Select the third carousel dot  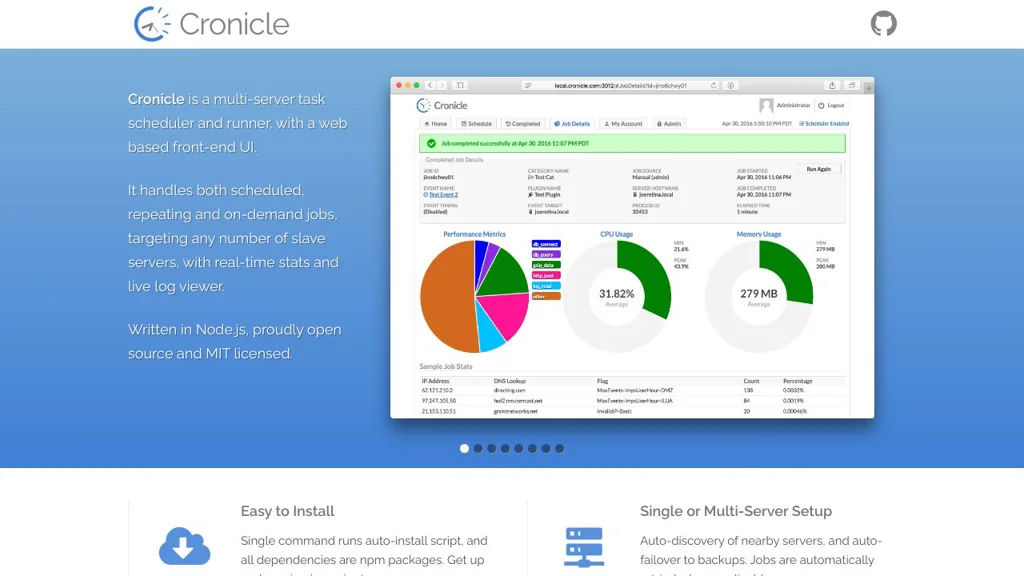[492, 449]
